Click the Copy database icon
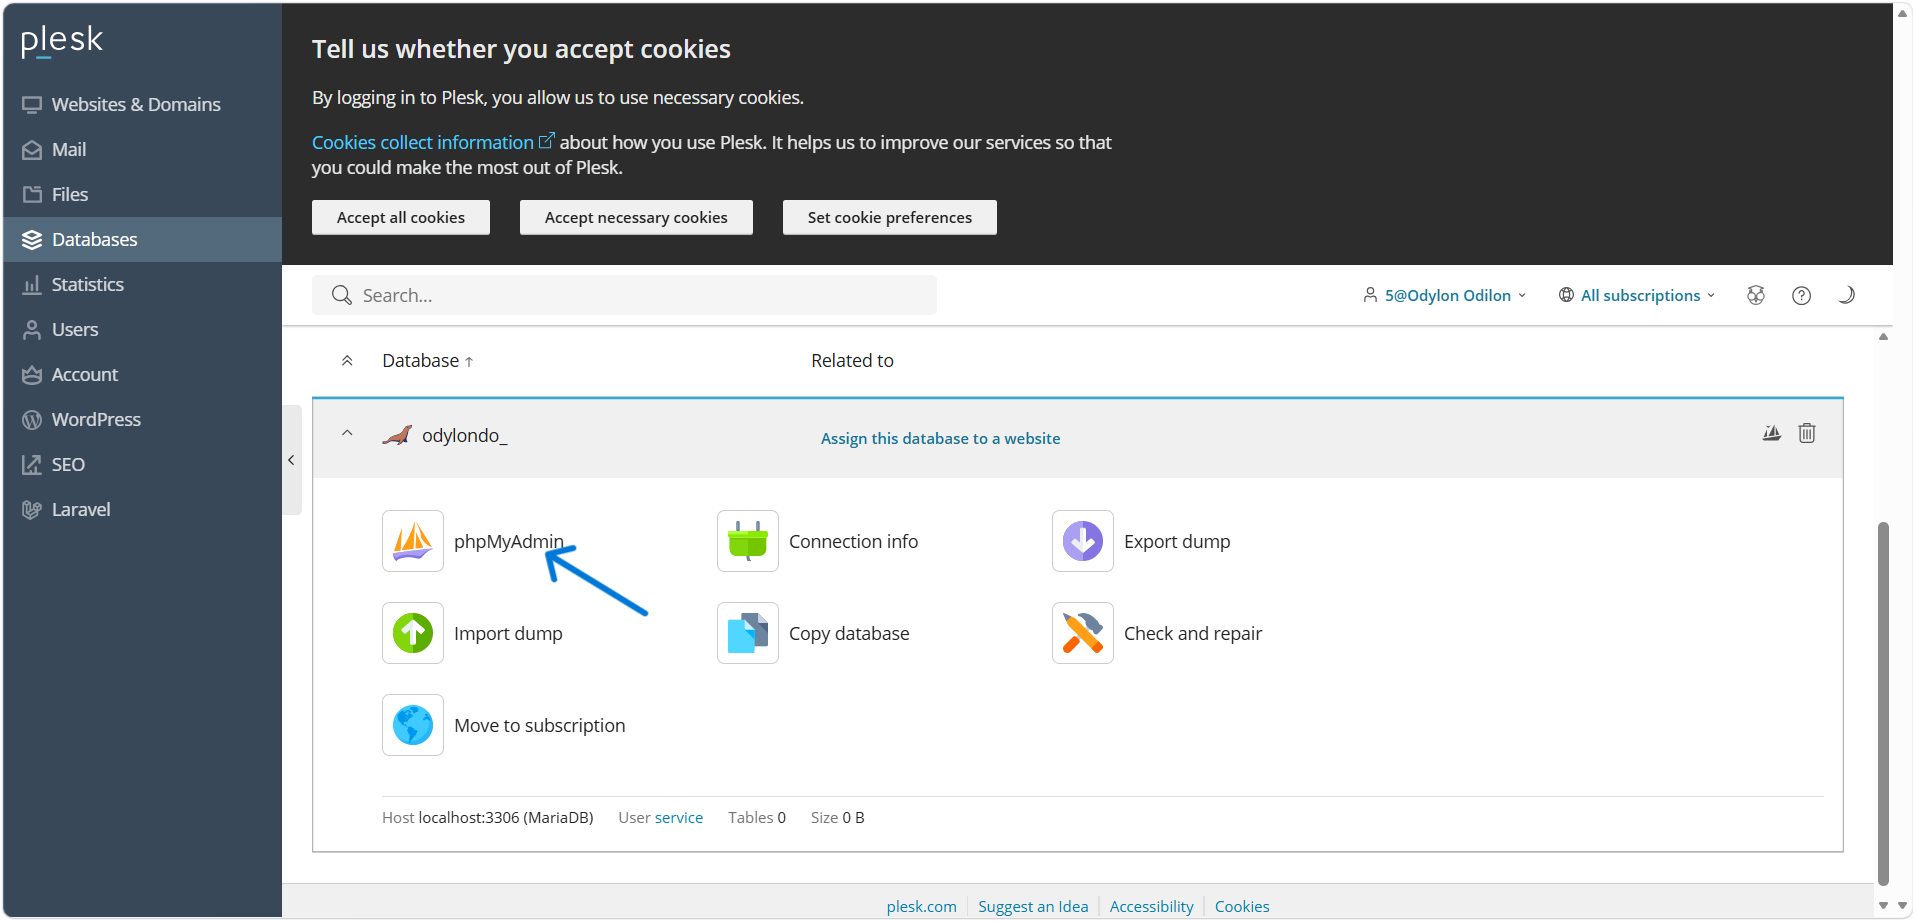 pyautogui.click(x=747, y=633)
